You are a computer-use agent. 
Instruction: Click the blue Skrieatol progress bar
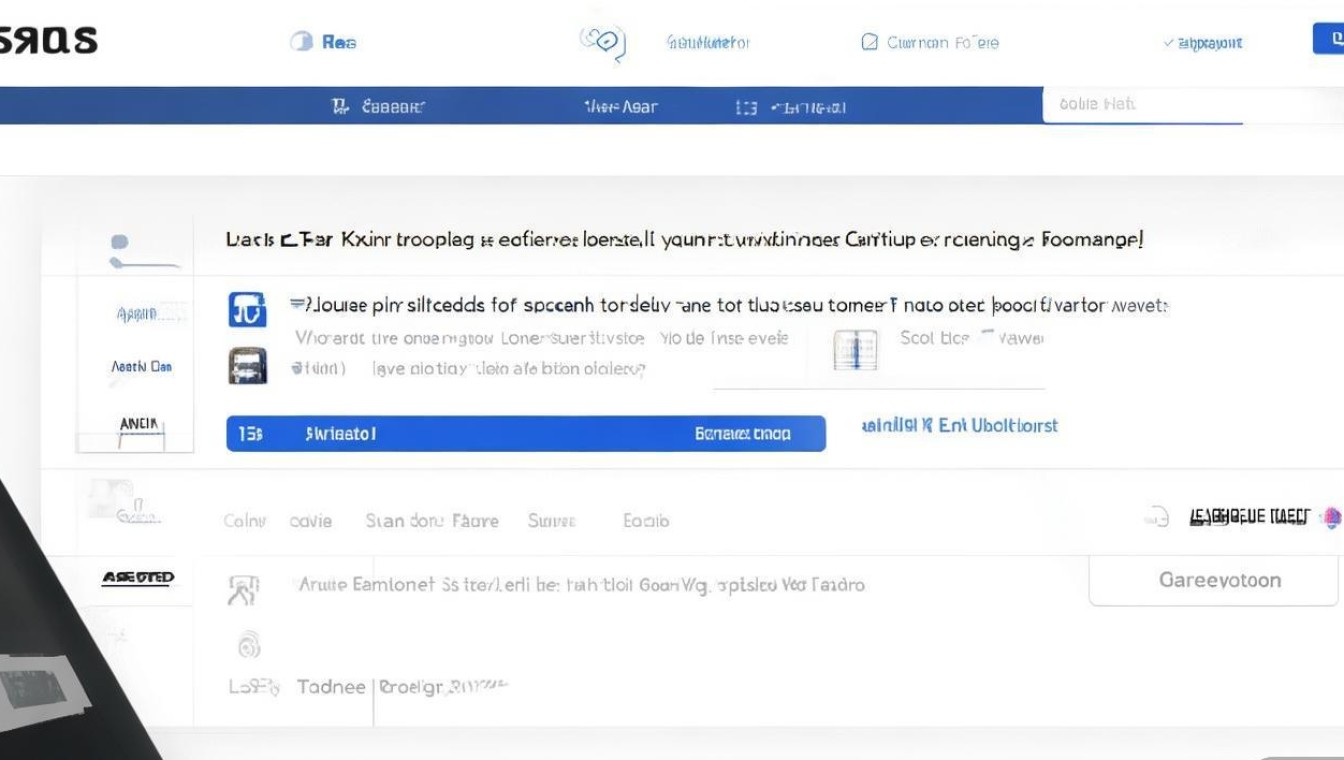525,434
